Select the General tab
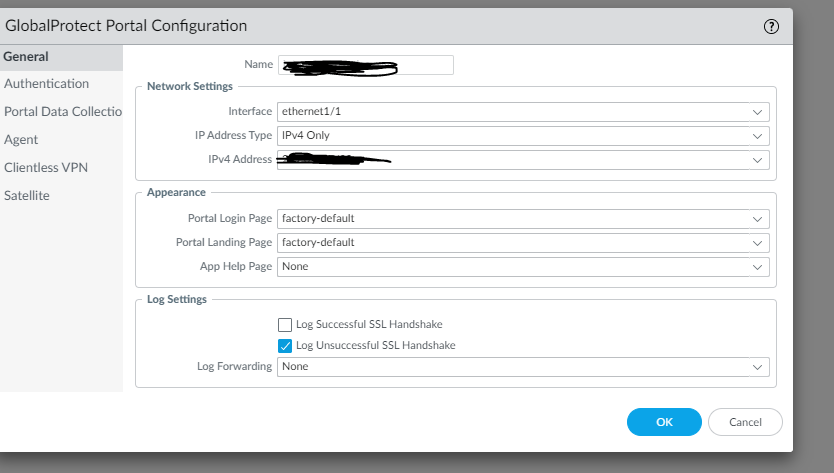Viewport: 834px width, 473px height. tap(61, 56)
